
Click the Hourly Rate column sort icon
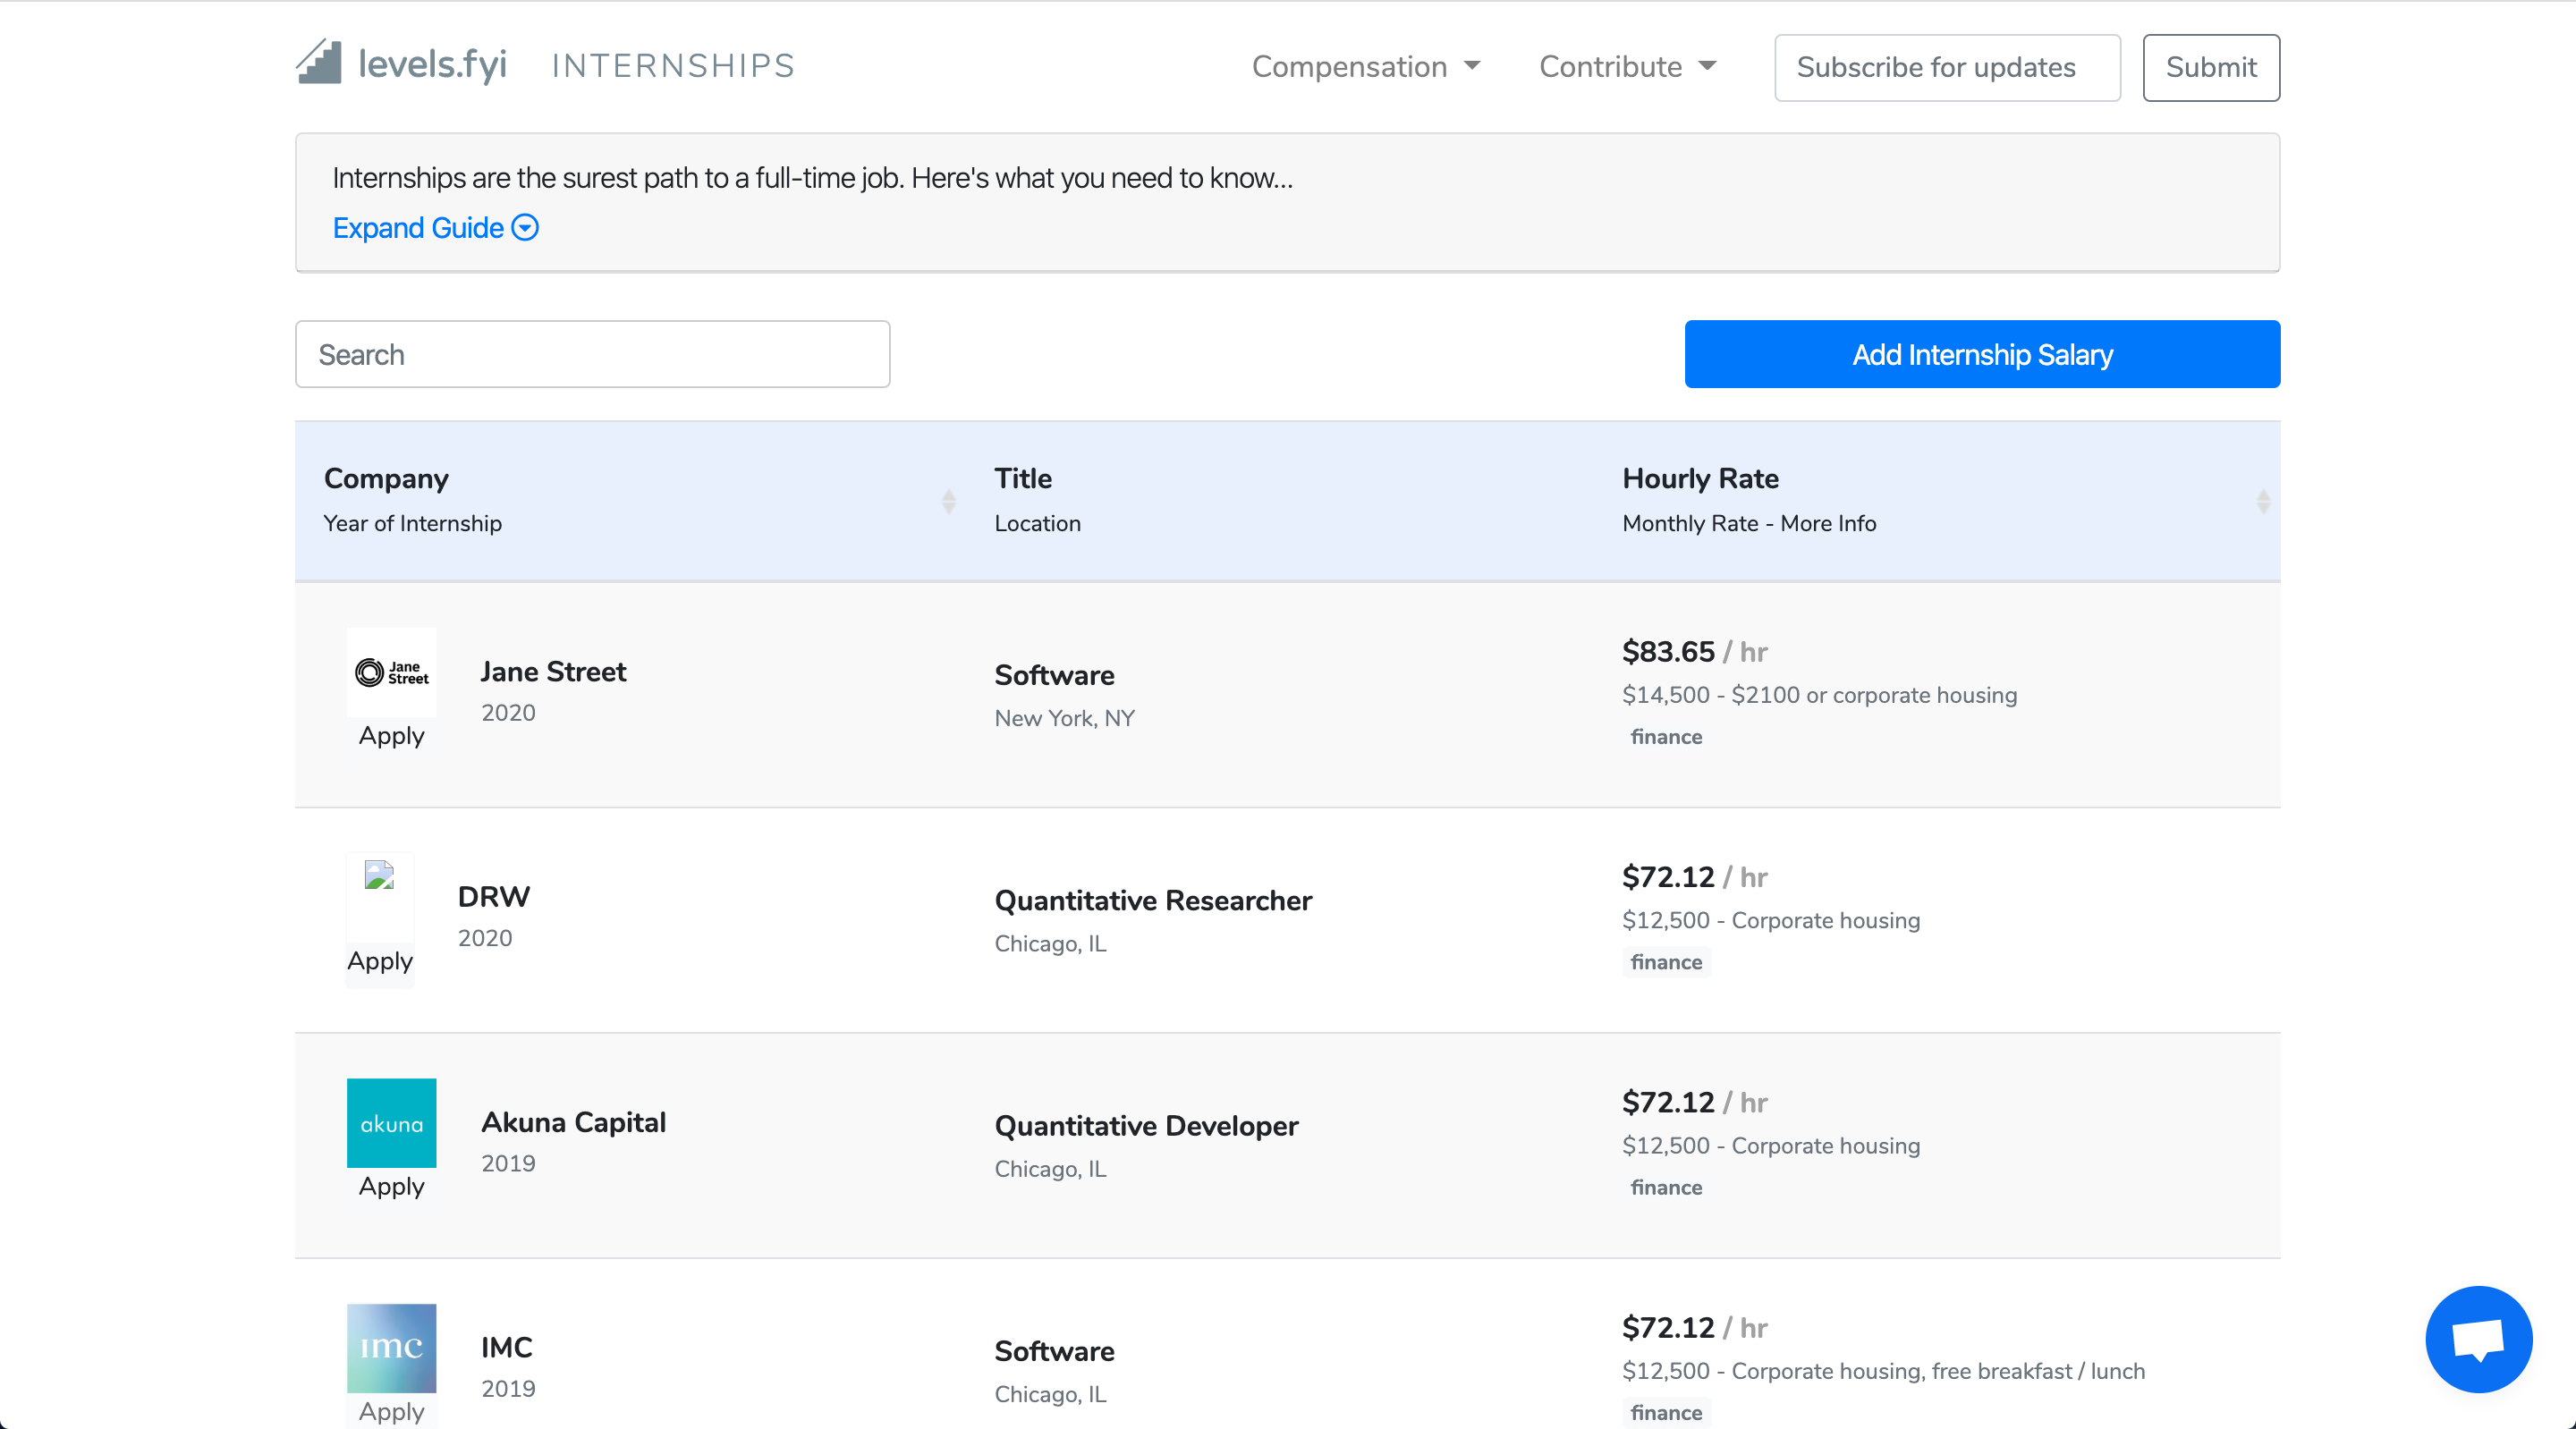(2261, 500)
